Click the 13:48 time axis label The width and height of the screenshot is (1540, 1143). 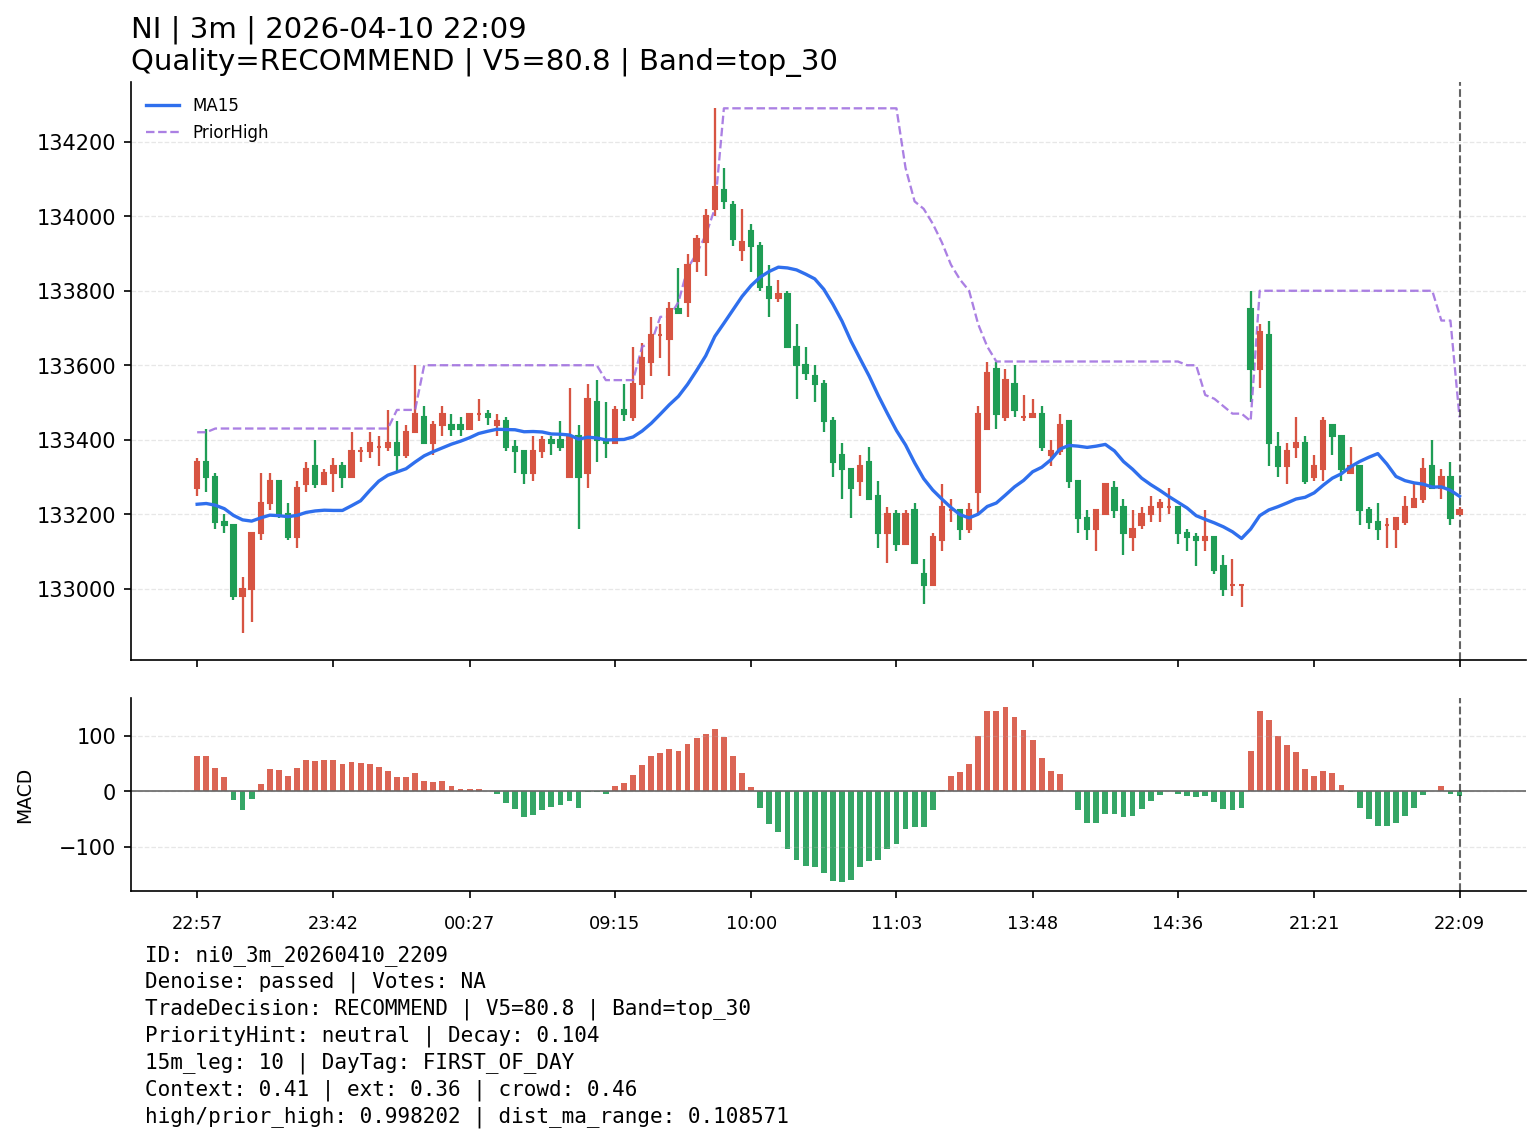1033,923
